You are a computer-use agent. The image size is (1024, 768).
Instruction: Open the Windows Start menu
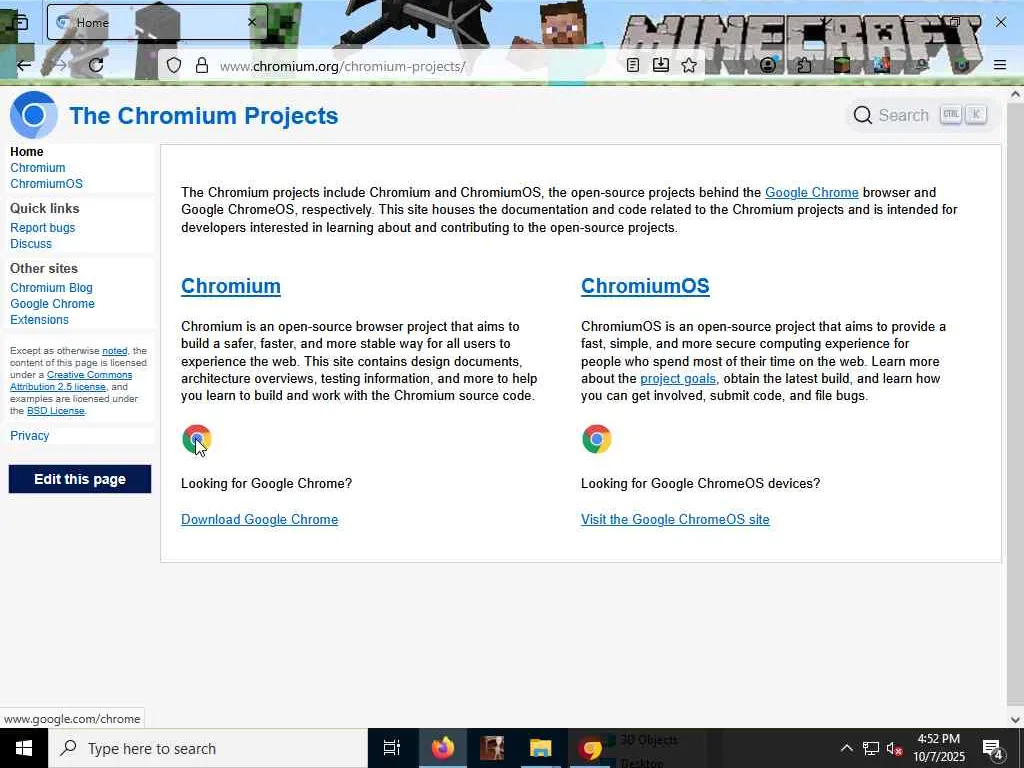24,748
